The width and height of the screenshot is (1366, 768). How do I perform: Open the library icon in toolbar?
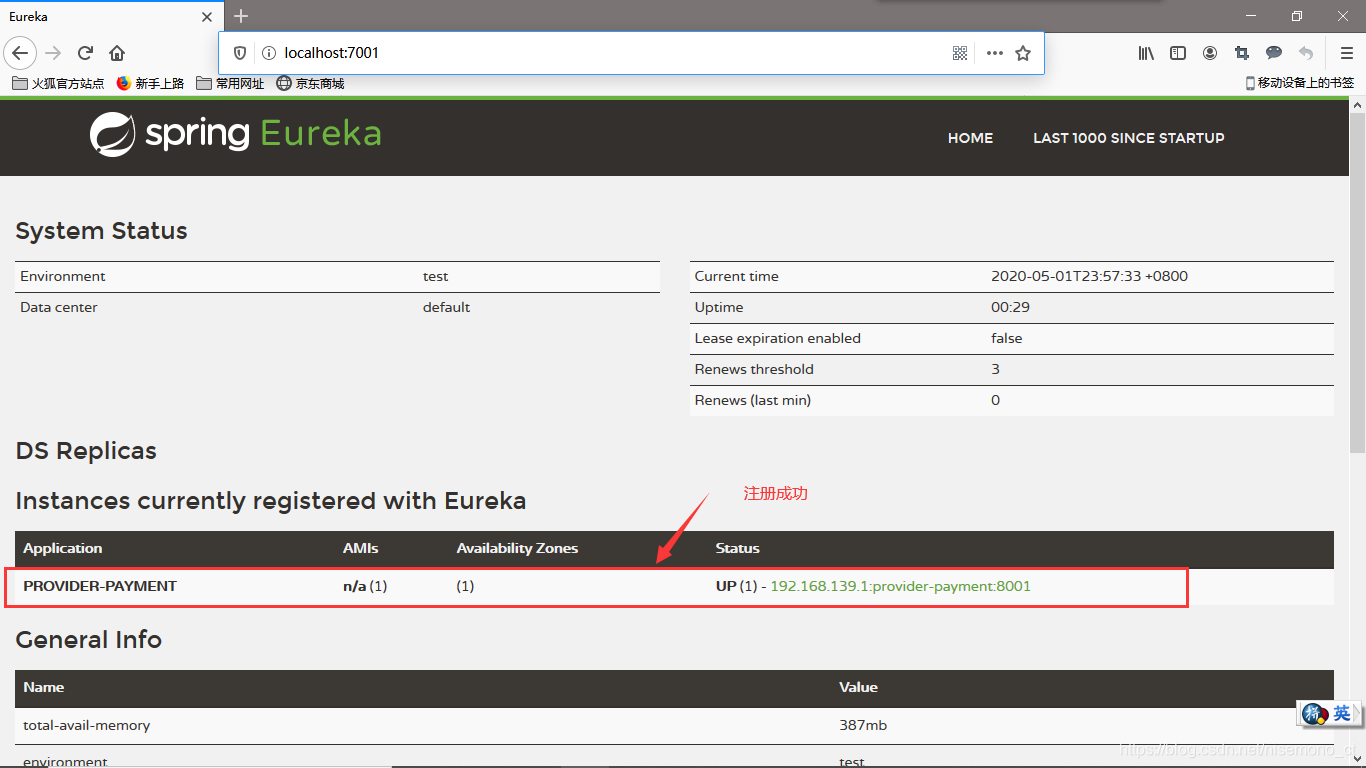[x=1146, y=53]
